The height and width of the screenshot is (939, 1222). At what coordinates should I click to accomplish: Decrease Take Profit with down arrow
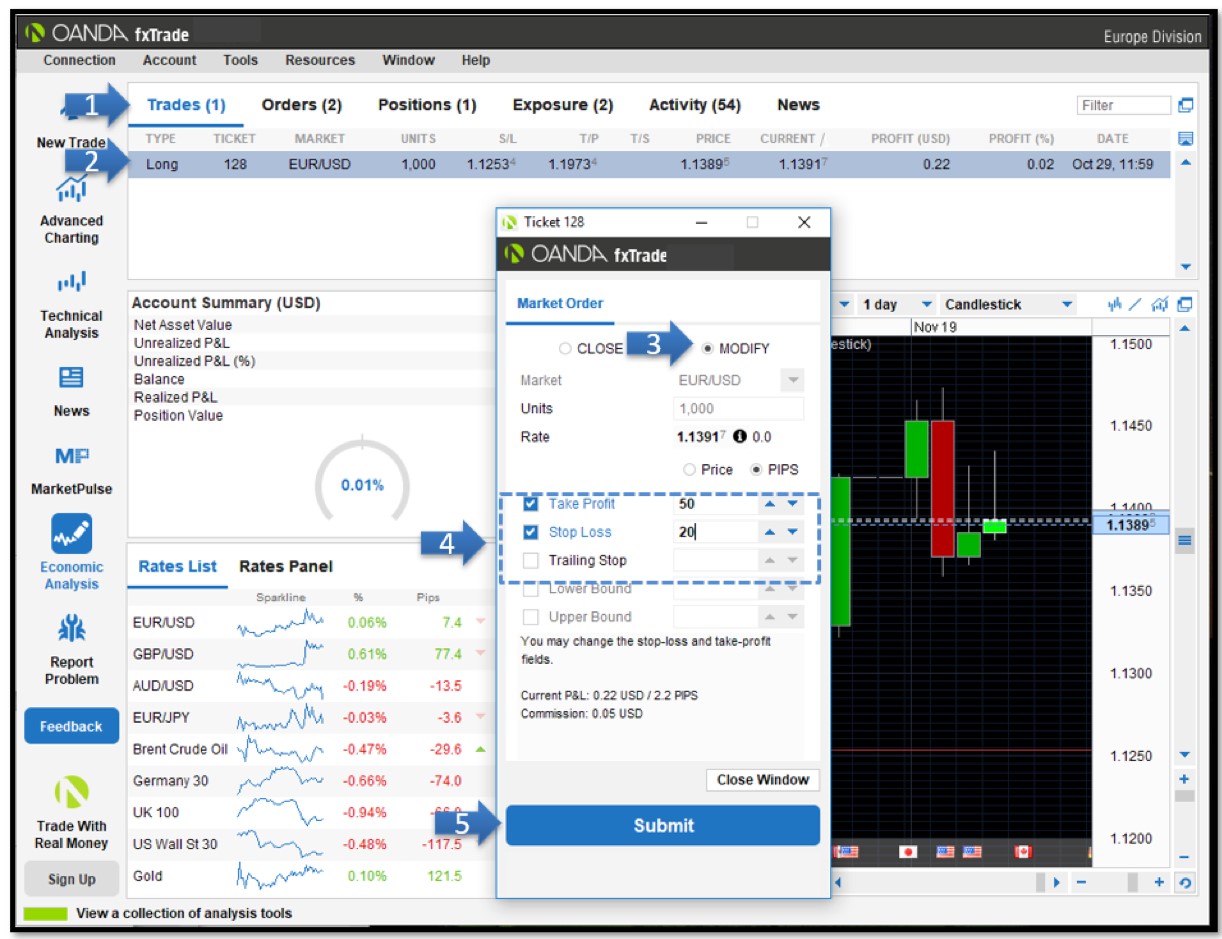coord(792,504)
